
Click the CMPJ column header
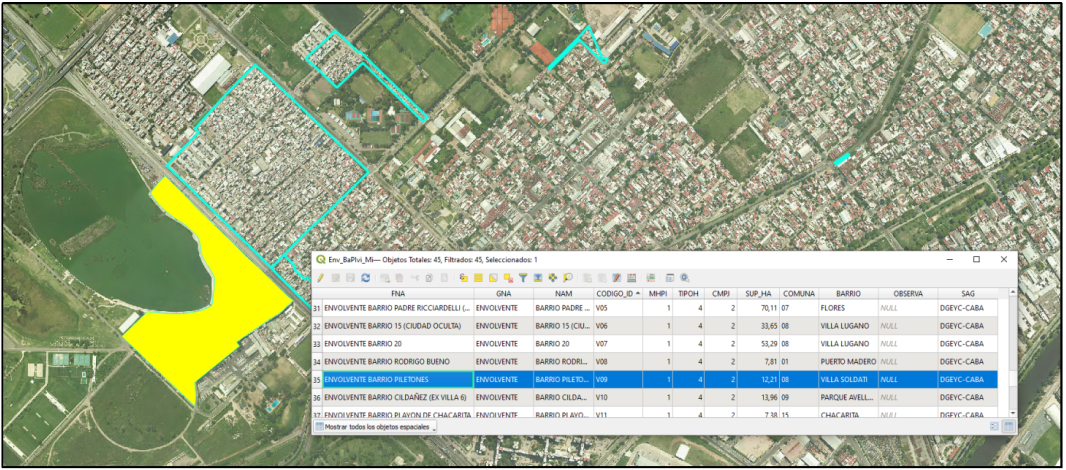point(720,294)
